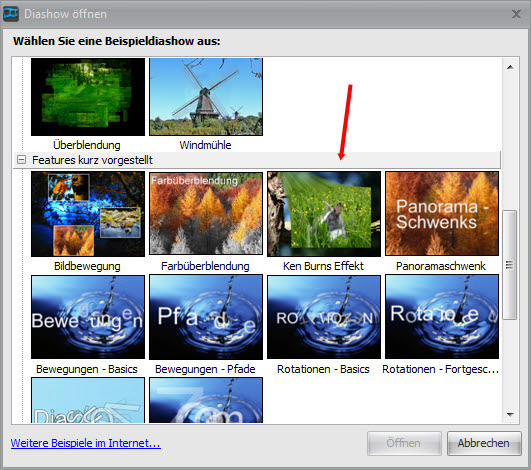The height and width of the screenshot is (470, 531).
Task: Click the Windmühle label text
Action: pos(206,145)
